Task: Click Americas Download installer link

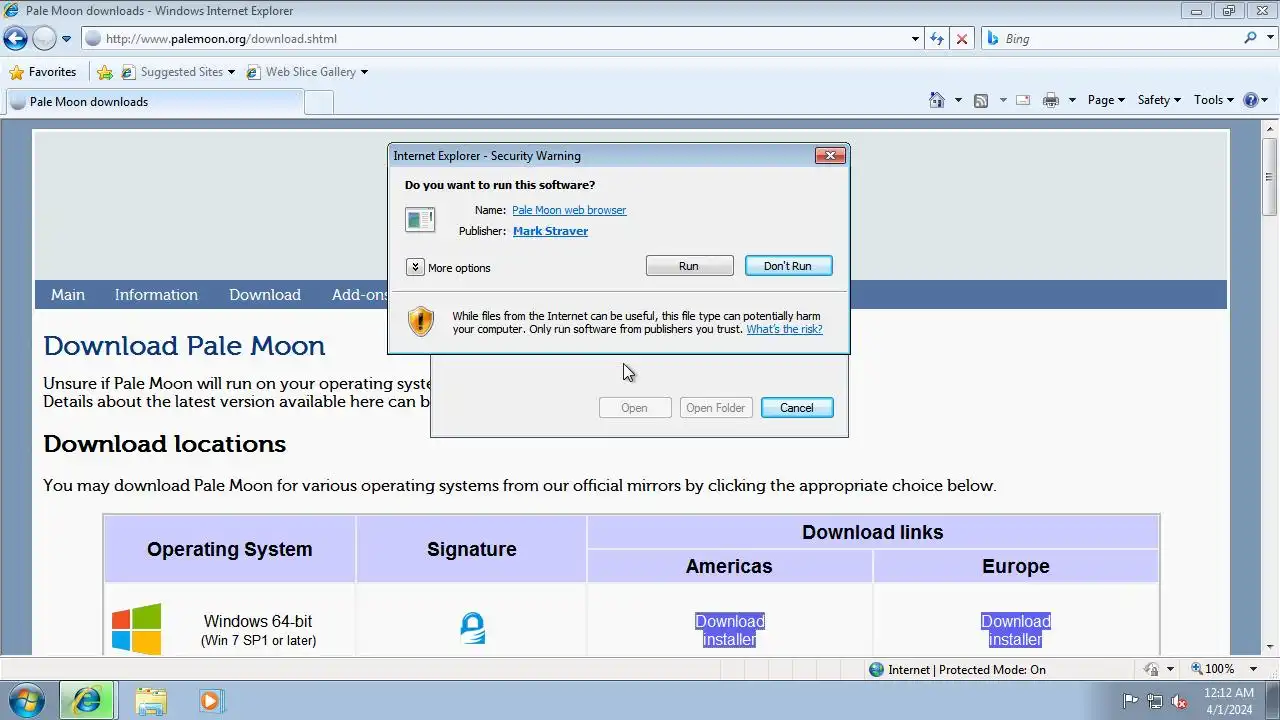Action: (x=730, y=630)
